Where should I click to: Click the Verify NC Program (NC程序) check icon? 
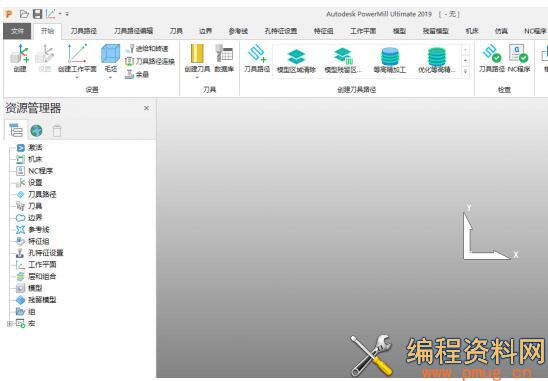coord(519,53)
